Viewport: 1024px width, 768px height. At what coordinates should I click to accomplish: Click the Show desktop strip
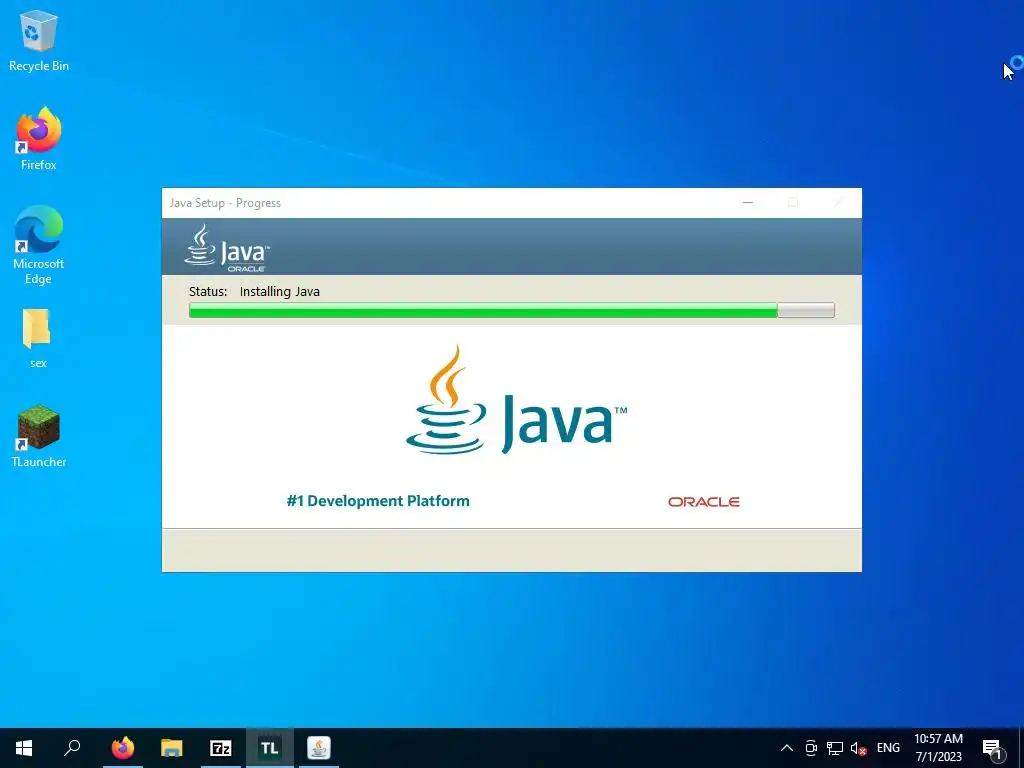tap(1021, 748)
